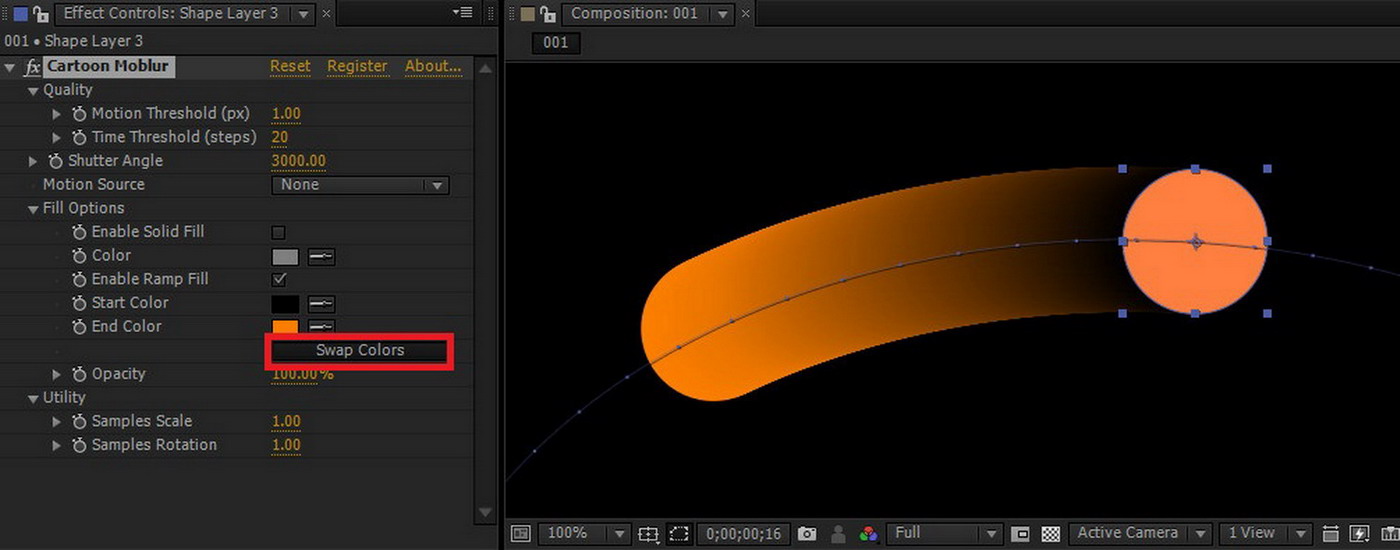Click the Time Threshold stopwatch icon

point(80,137)
